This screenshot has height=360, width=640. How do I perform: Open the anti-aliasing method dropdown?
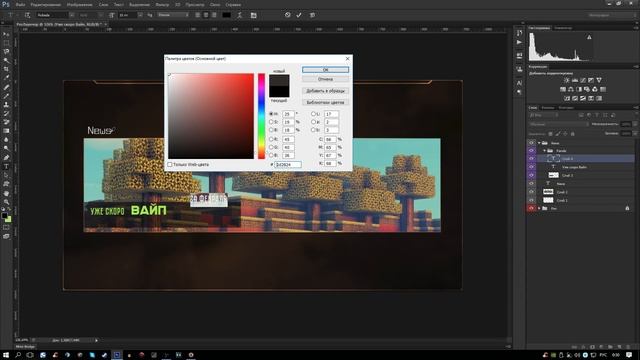point(173,15)
